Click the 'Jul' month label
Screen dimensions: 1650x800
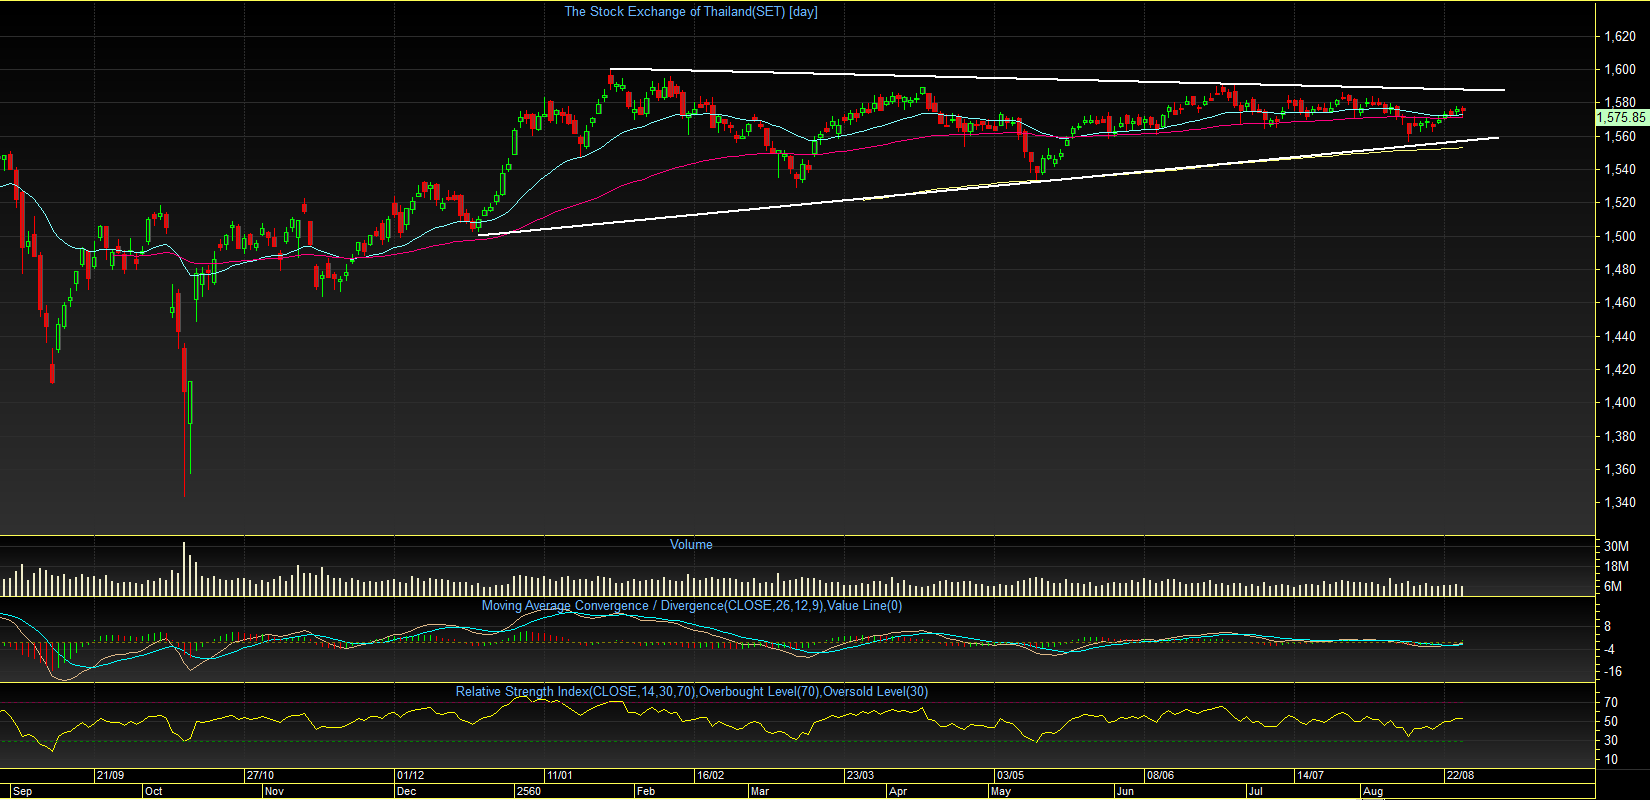click(1255, 792)
